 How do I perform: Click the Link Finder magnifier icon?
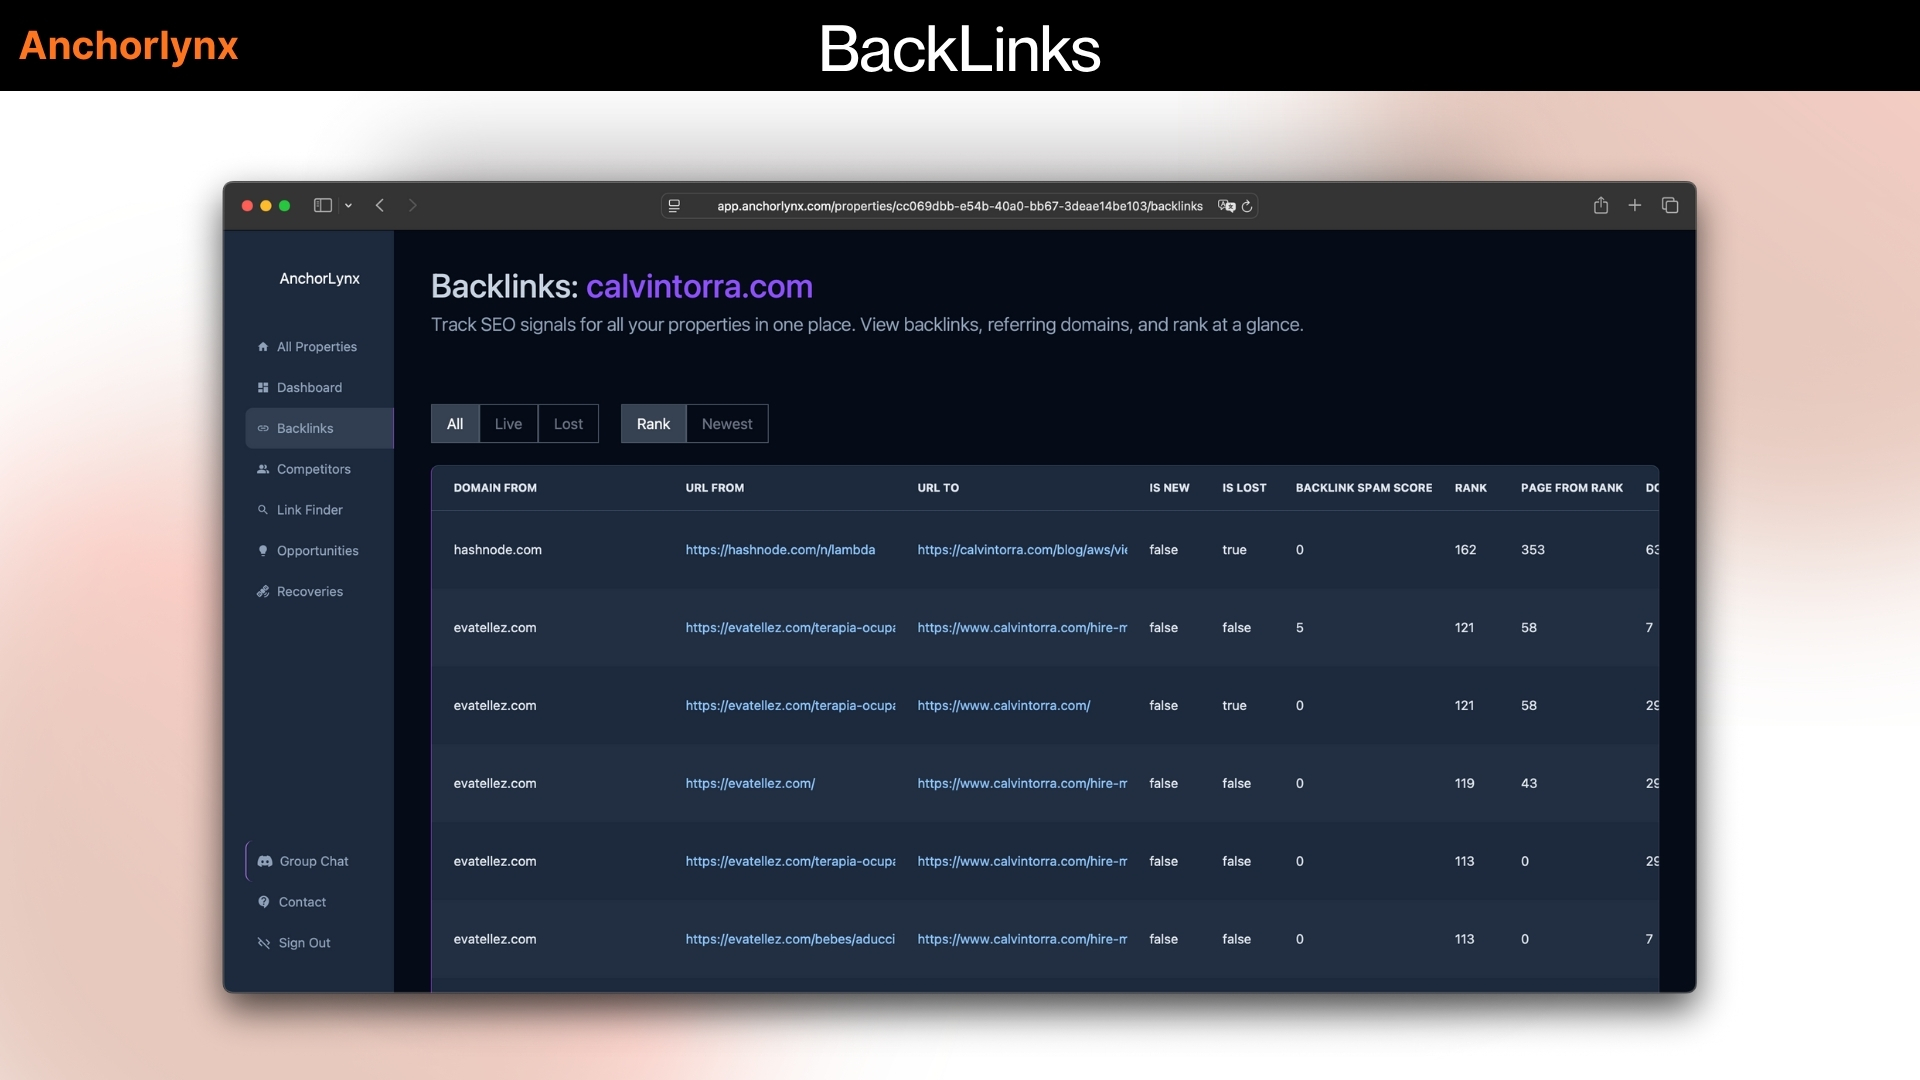[263, 510]
